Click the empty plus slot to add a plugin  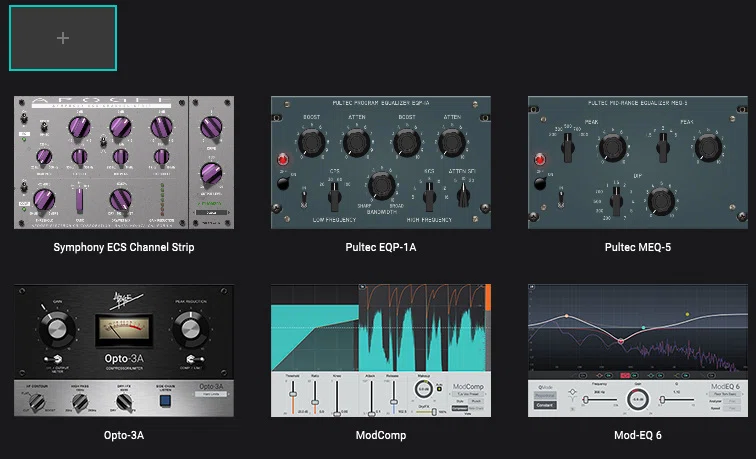[x=63, y=38]
